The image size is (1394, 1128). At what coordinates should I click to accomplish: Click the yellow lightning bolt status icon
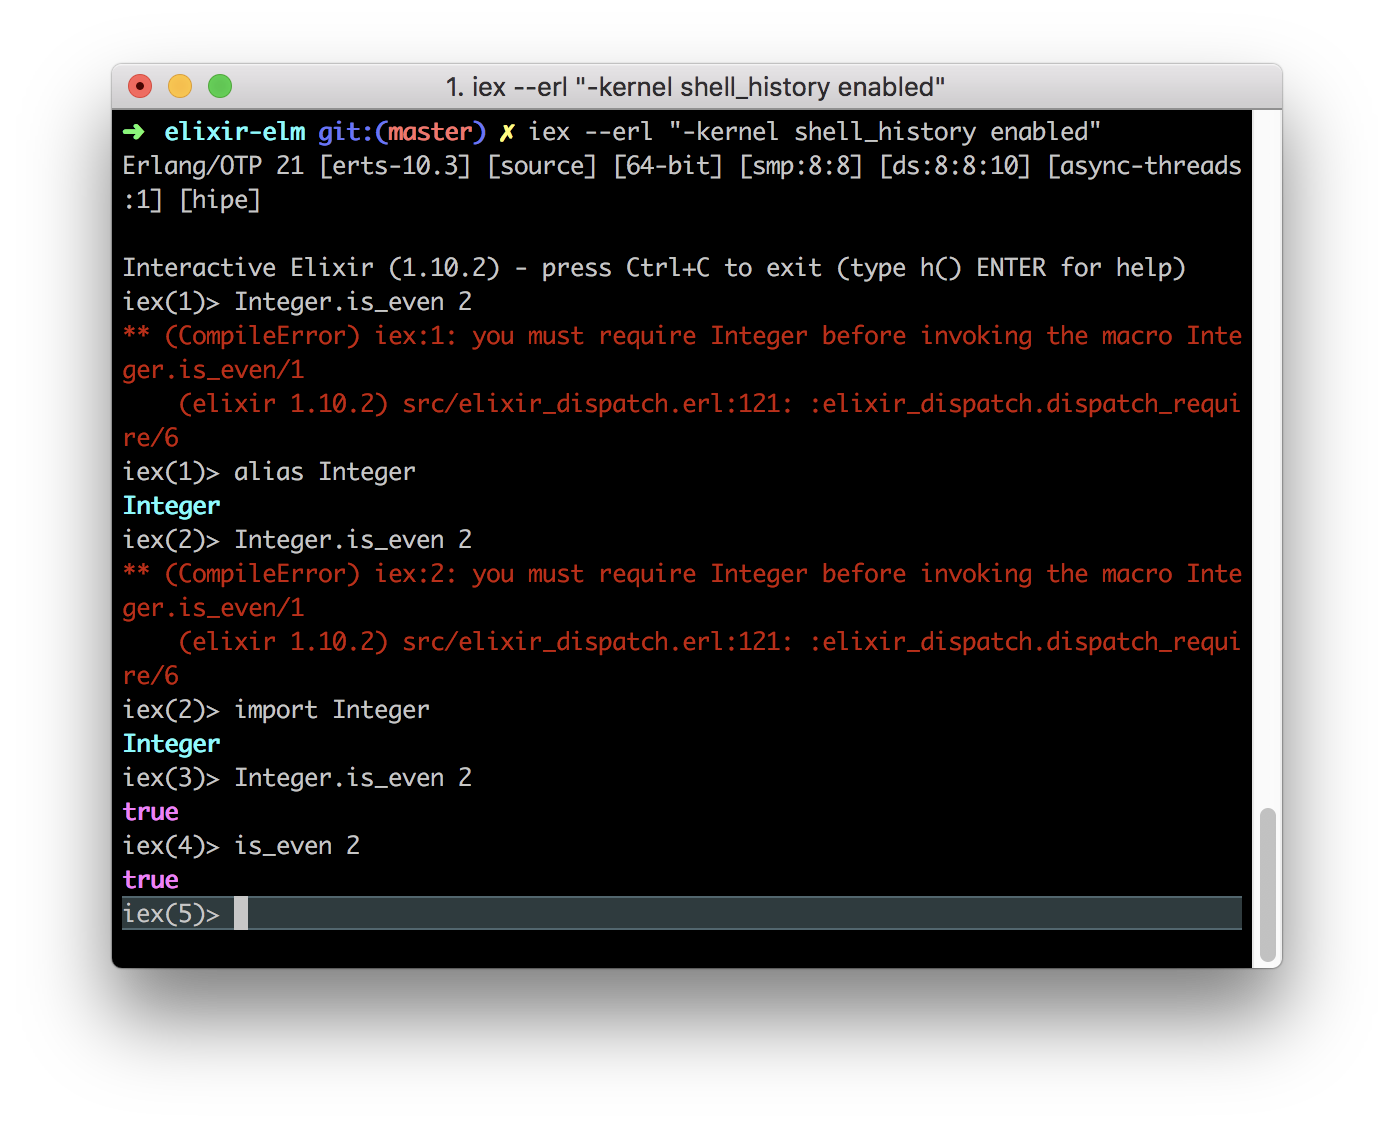506,131
